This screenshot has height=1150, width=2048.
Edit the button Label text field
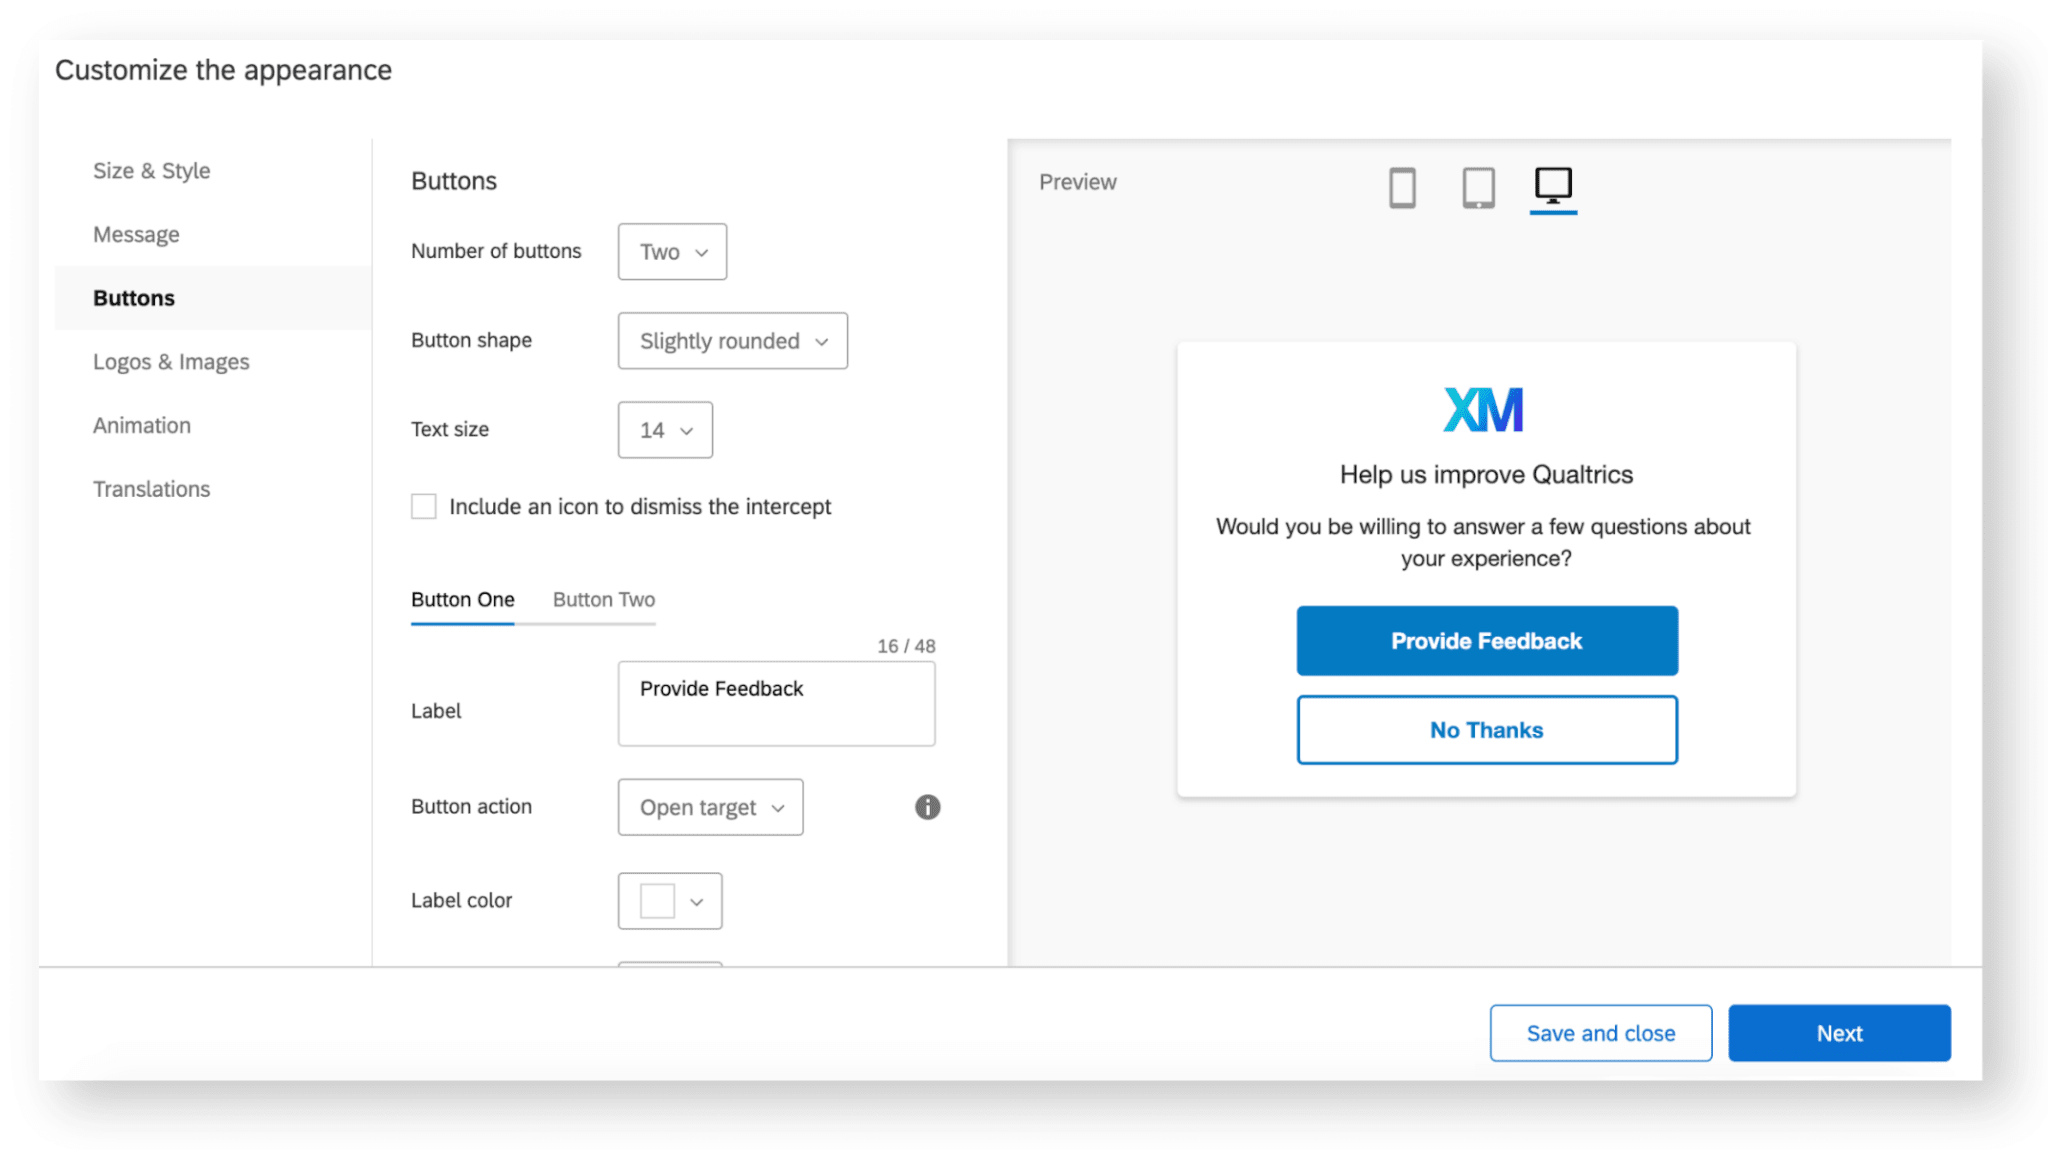[776, 703]
